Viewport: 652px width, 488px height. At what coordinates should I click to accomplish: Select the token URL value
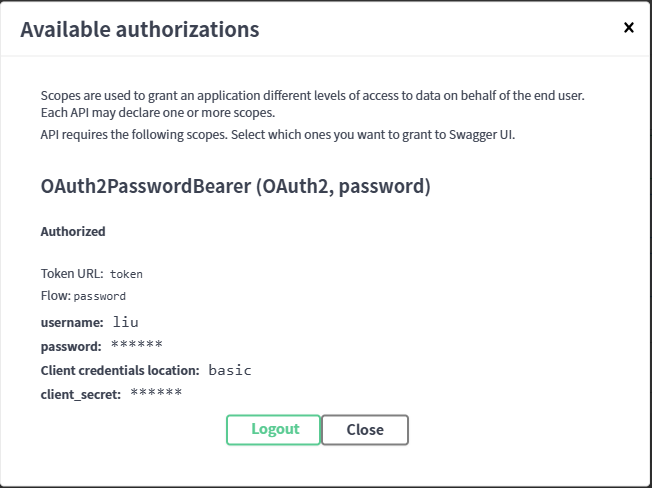[x=126, y=274]
